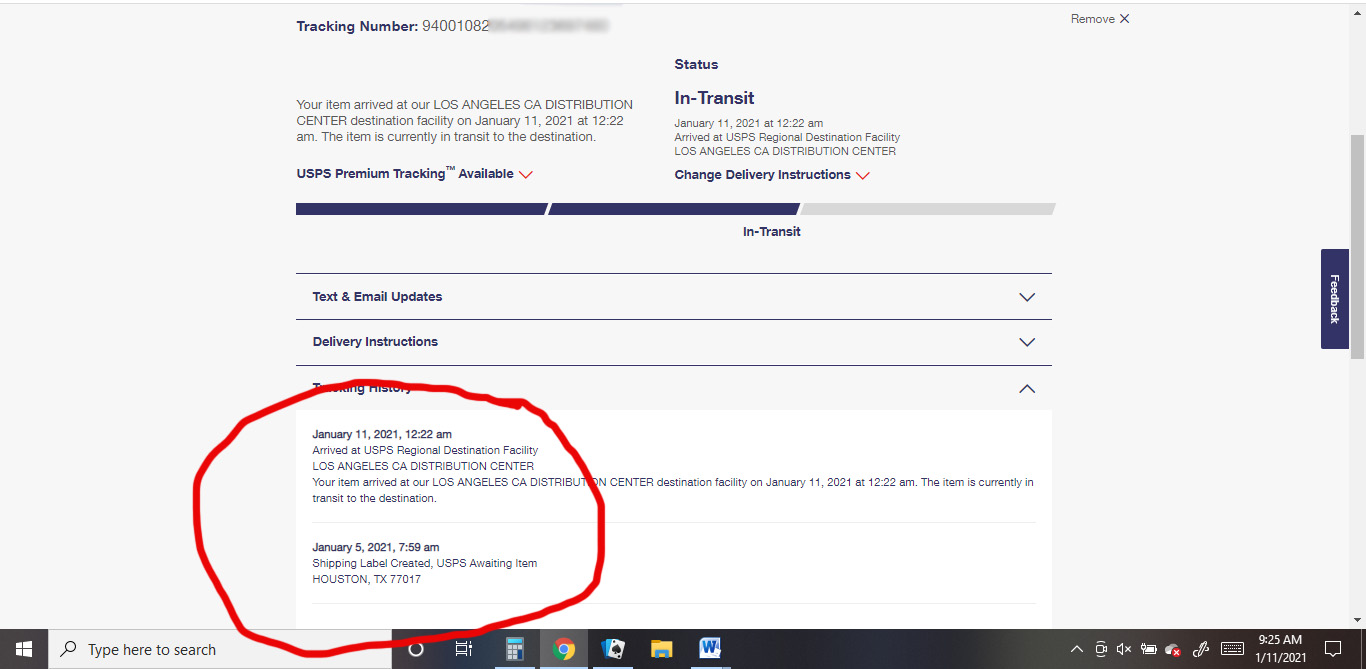
Task: Expand Text & Email Updates section
Action: (x=674, y=297)
